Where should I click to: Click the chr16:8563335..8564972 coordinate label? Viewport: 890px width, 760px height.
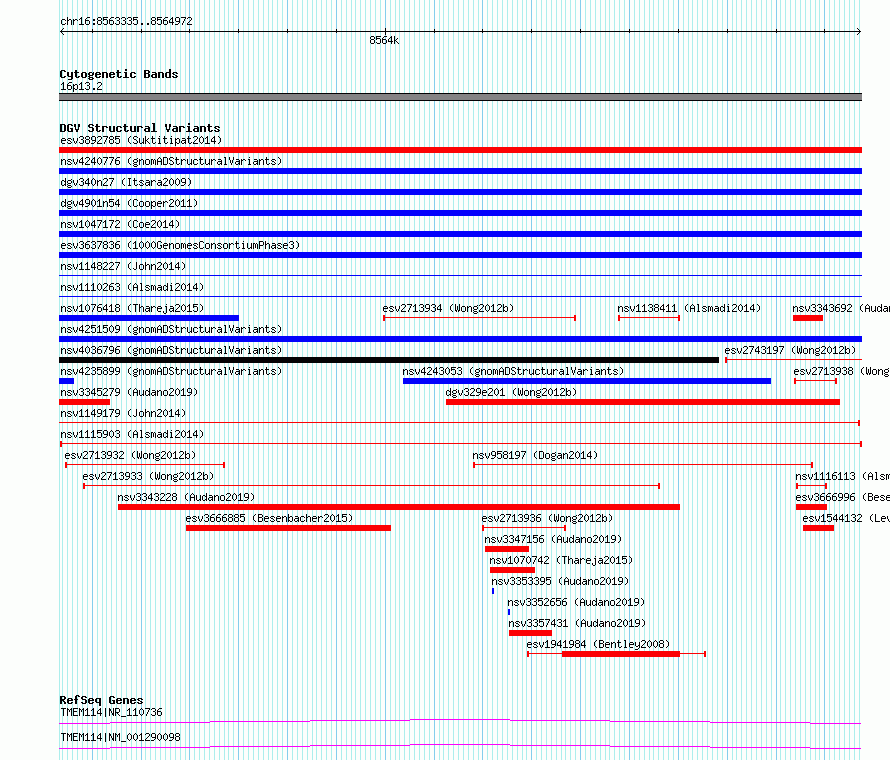click(127, 21)
